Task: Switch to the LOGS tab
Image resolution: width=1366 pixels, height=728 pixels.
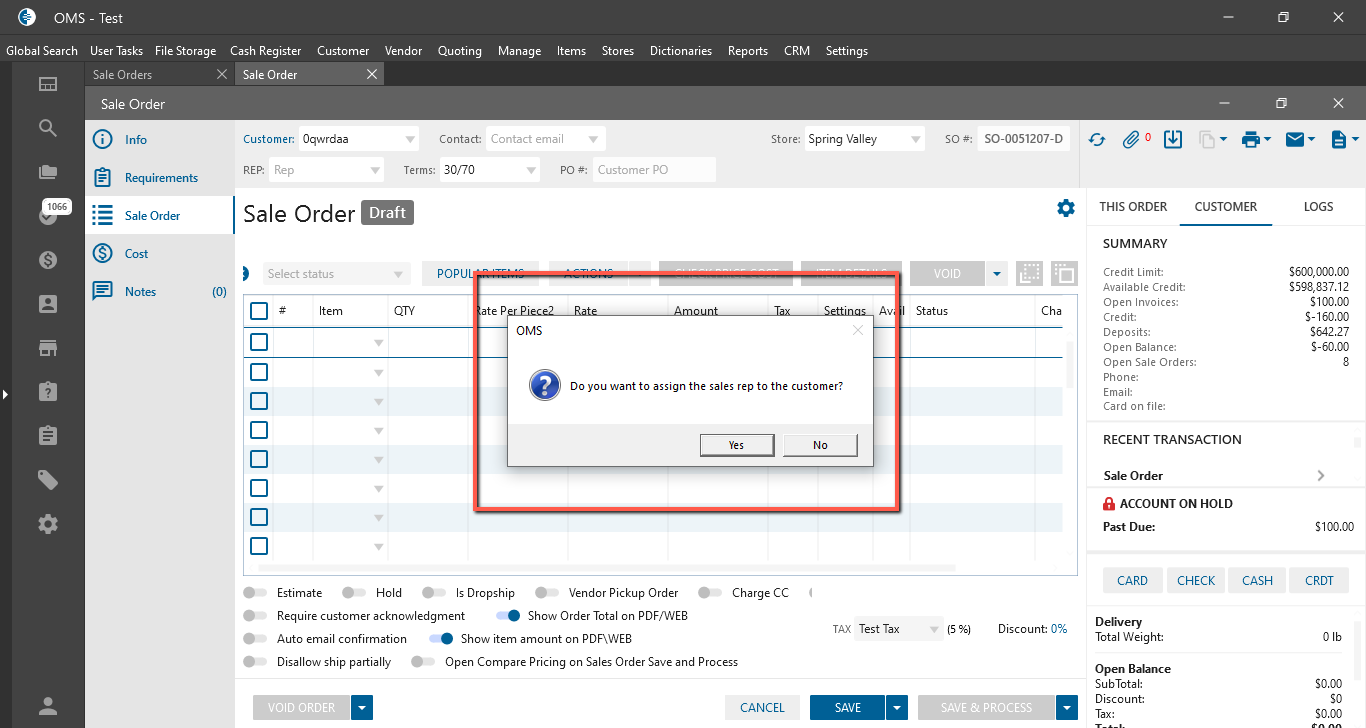Action: pos(1318,207)
